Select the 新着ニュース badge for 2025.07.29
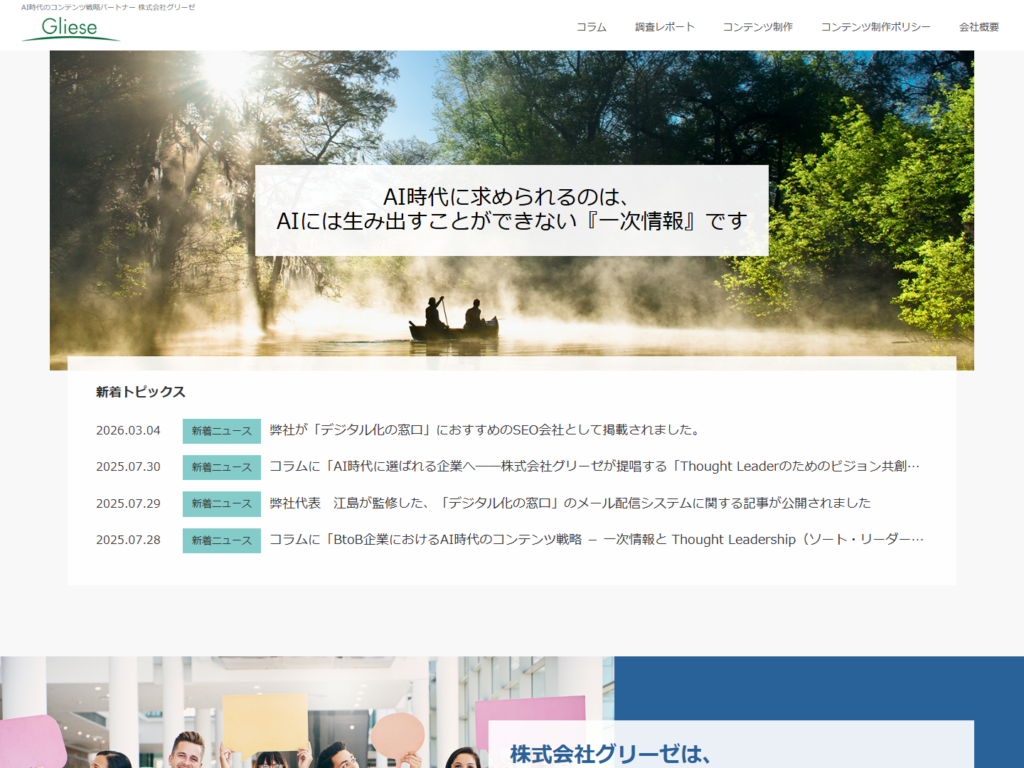This screenshot has width=1024, height=768. (221, 503)
